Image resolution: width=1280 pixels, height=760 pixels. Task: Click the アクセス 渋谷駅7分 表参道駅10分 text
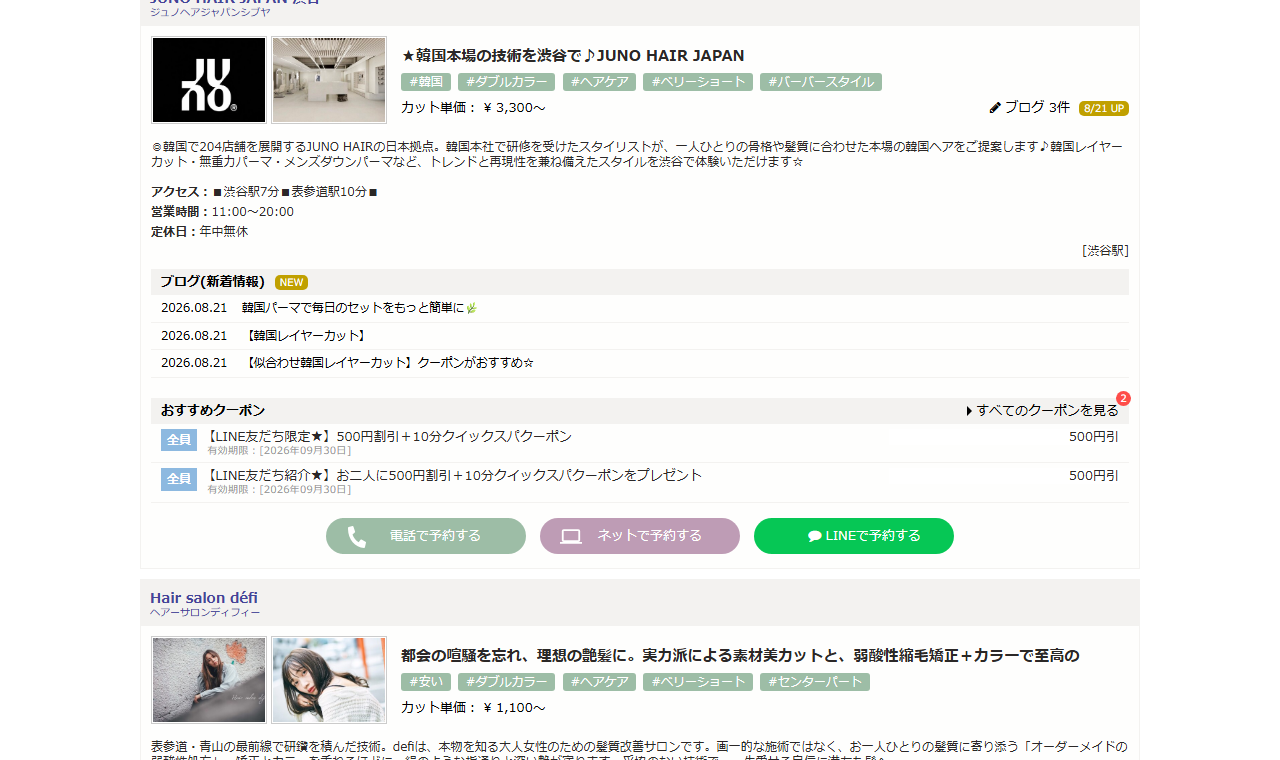(x=264, y=192)
